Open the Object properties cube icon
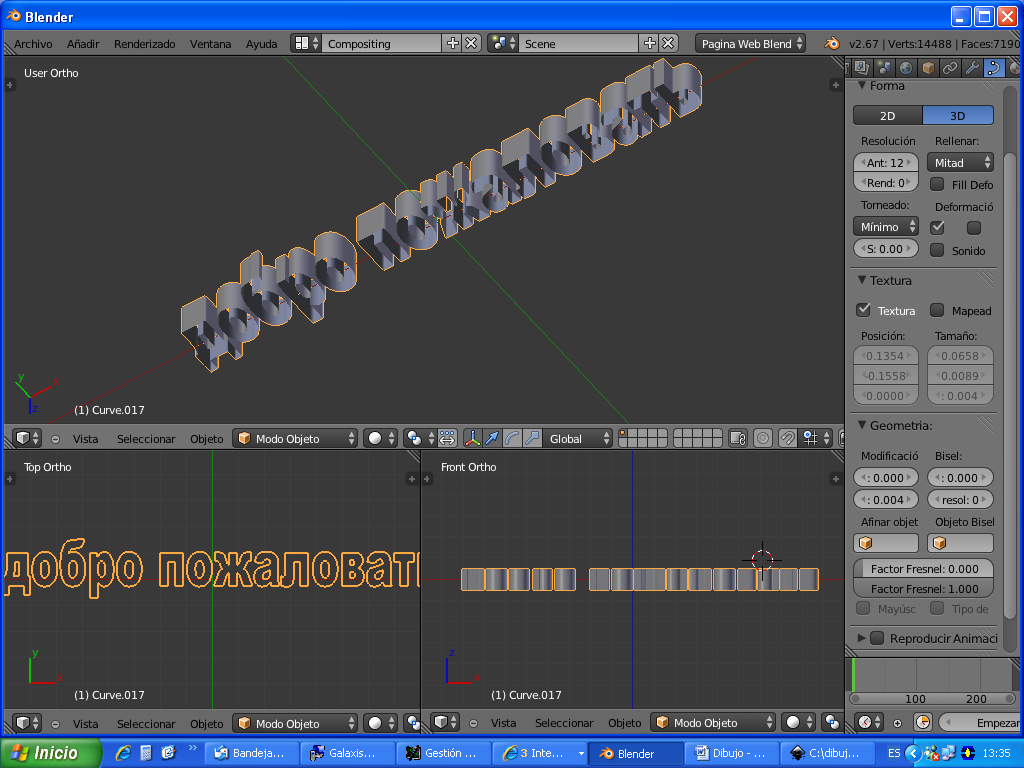 pos(928,67)
